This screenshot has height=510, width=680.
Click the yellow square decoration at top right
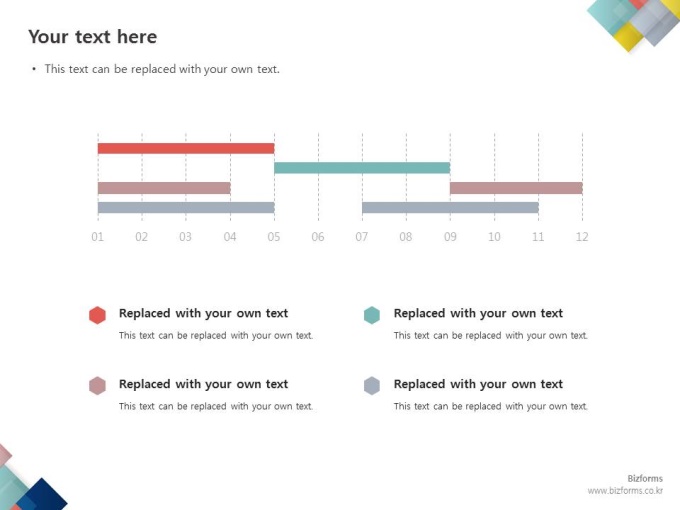point(627,40)
